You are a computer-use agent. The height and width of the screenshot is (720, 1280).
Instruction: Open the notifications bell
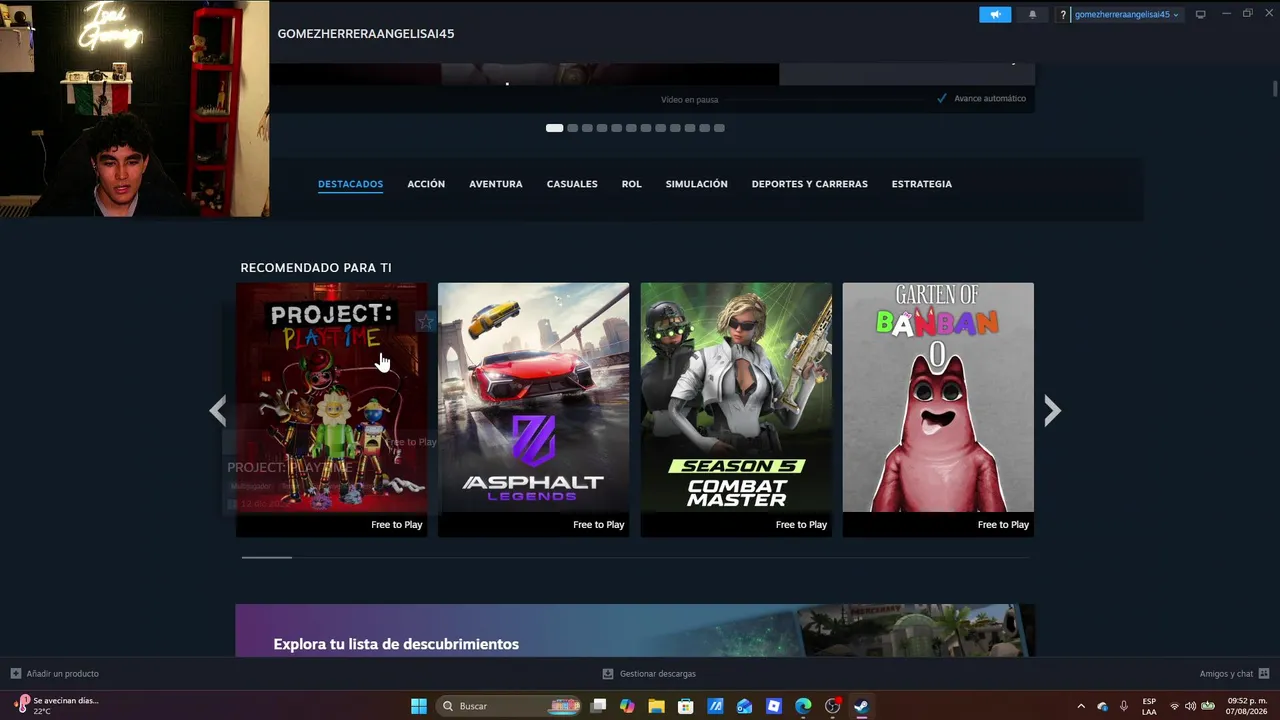click(x=1033, y=15)
